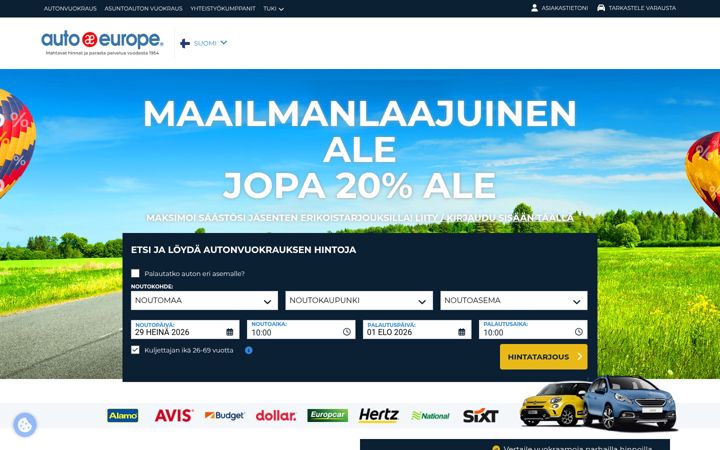Image resolution: width=720 pixels, height=450 pixels.
Task: Select the NOUTOAIKA time field
Action: tap(301, 330)
